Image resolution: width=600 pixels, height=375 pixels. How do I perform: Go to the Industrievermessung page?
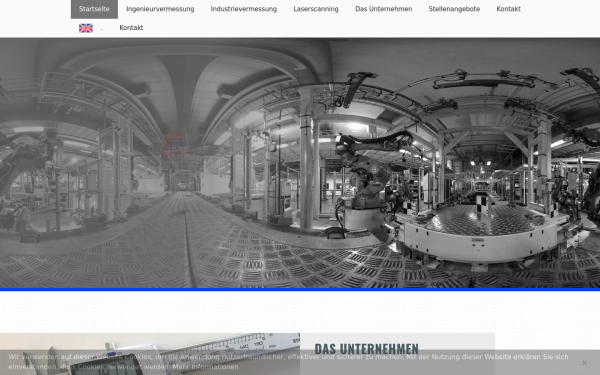pos(243,9)
